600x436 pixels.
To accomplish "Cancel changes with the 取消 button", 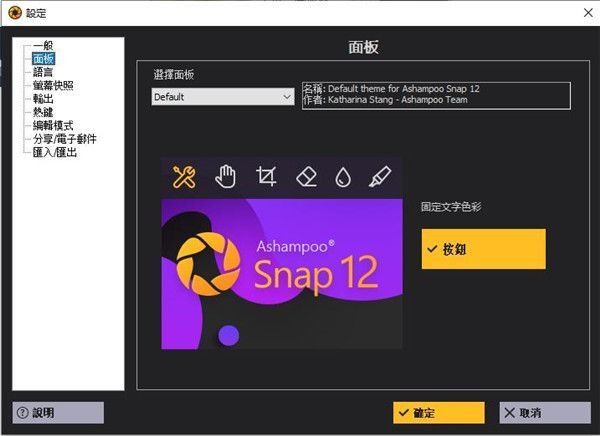I will pyautogui.click(x=545, y=413).
